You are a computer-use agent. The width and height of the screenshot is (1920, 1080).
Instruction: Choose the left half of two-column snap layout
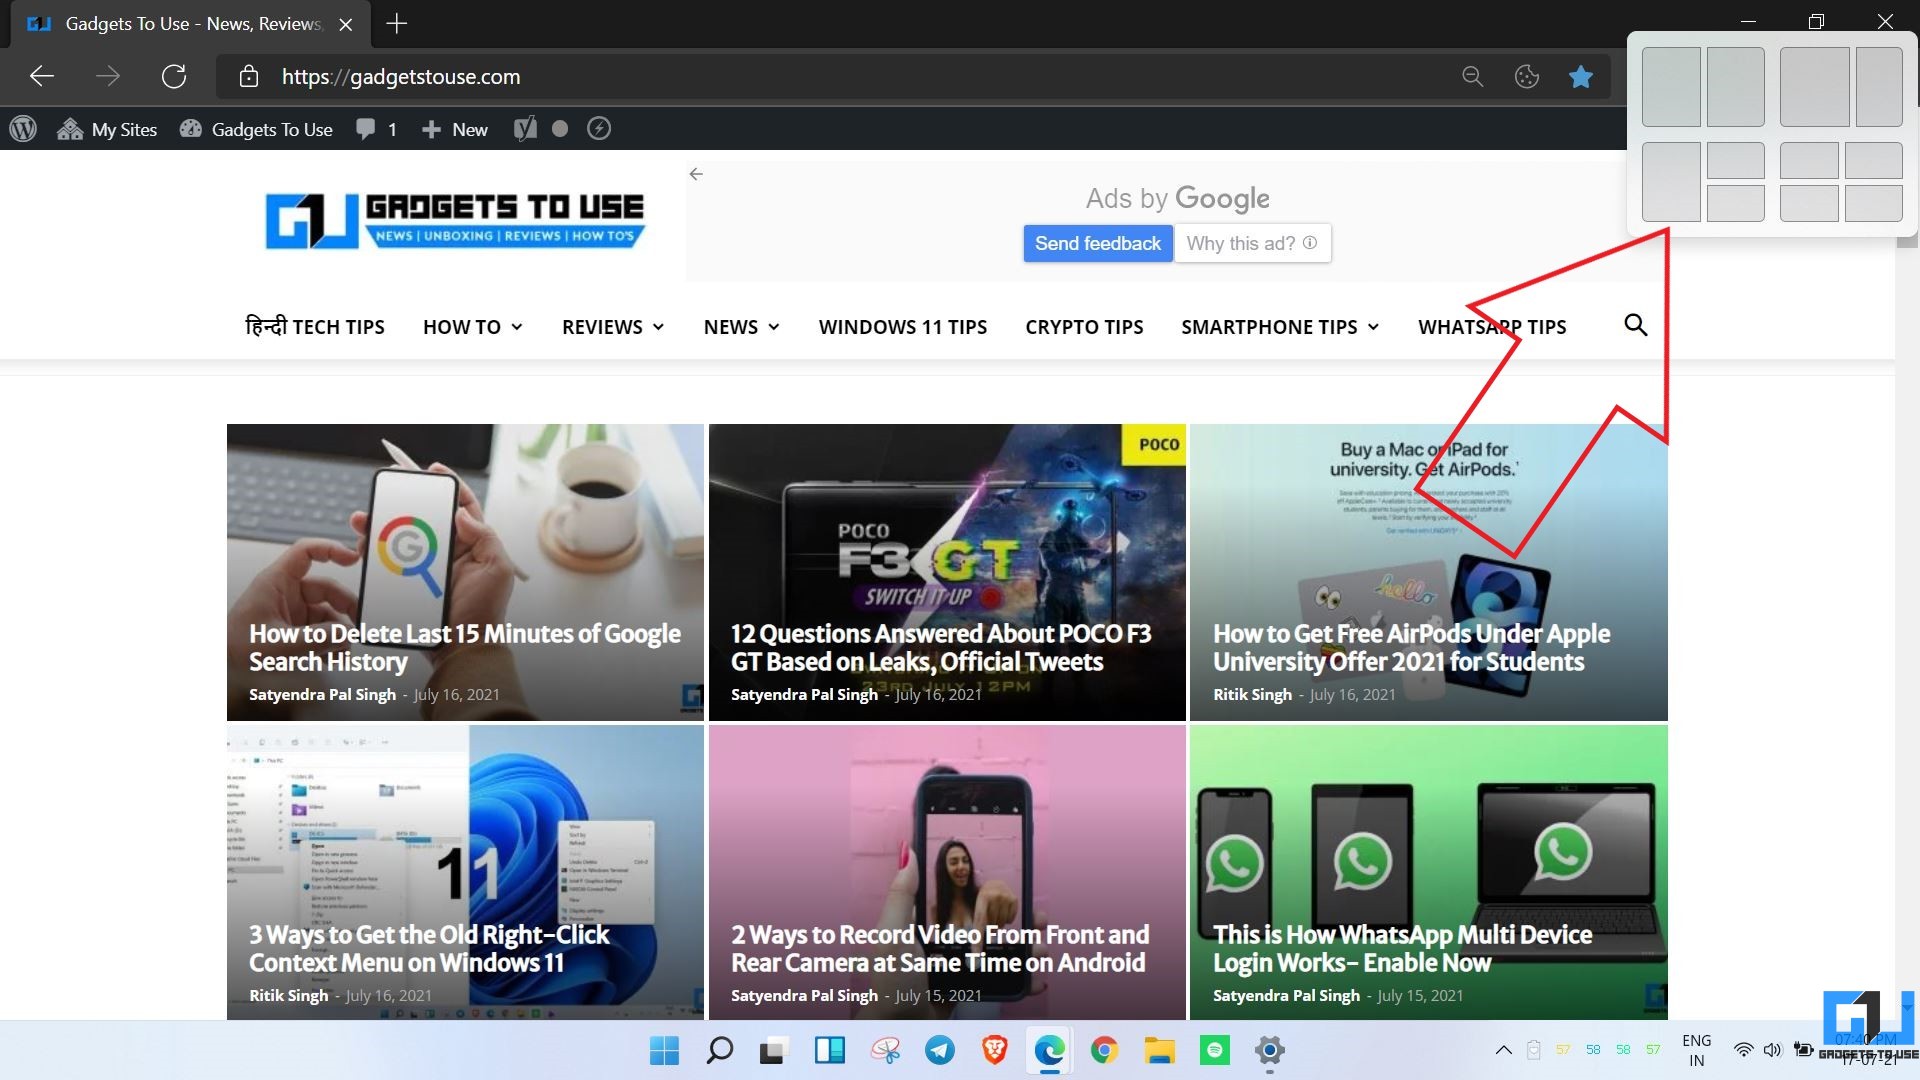pos(1671,87)
